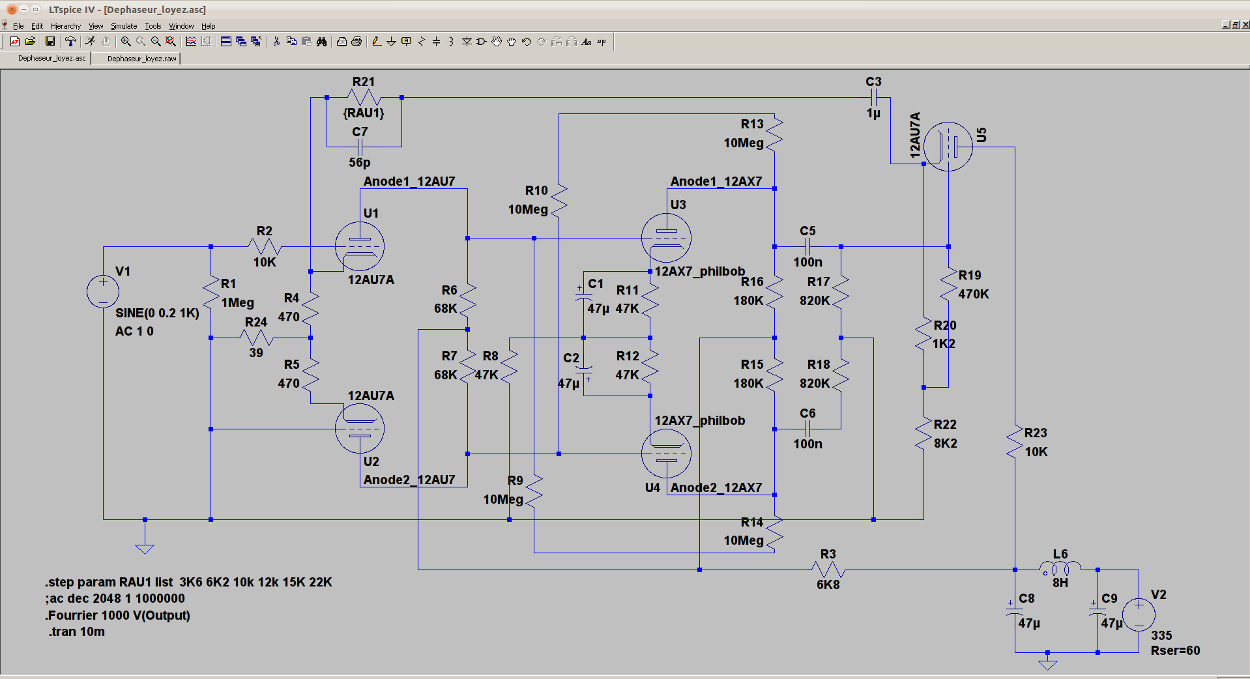The width and height of the screenshot is (1250, 679).
Task: Click the SINE(0 0.2 1K) source value
Action: coord(158,313)
